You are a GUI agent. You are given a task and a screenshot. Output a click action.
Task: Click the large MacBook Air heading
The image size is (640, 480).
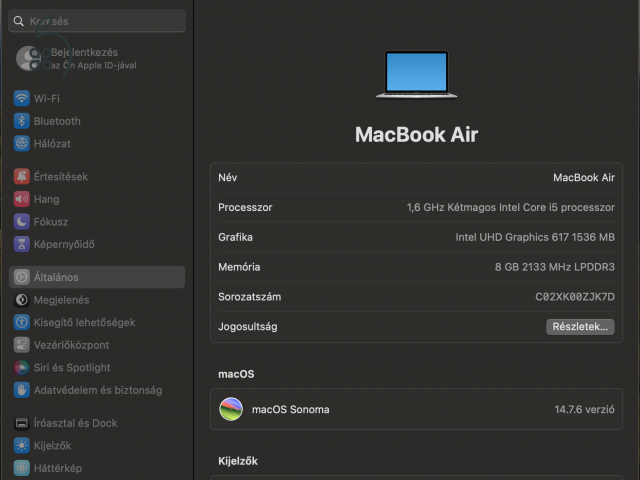click(x=416, y=135)
